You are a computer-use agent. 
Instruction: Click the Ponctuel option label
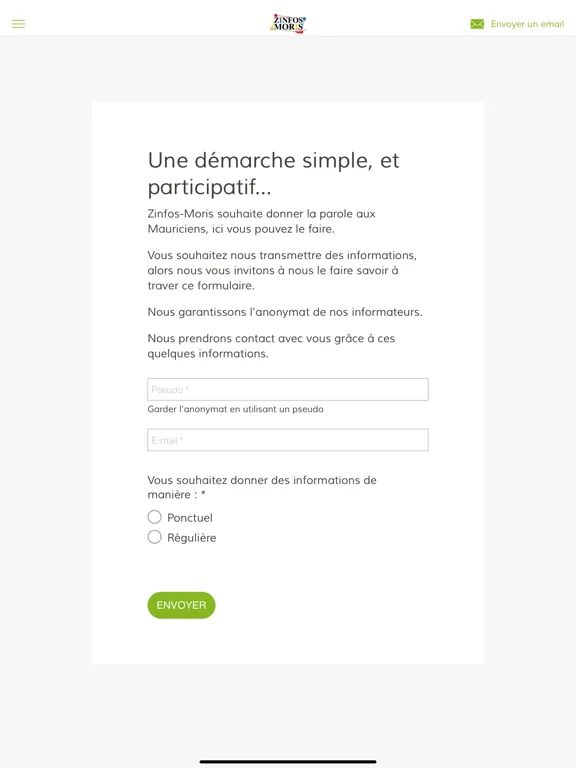190,518
